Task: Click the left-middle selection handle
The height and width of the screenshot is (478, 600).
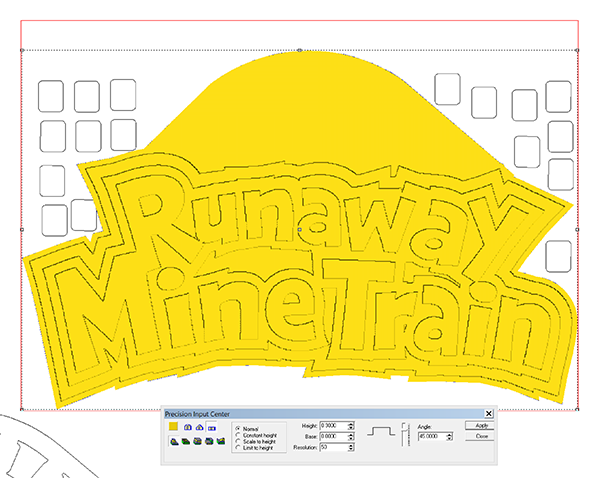Action: [x=21, y=230]
